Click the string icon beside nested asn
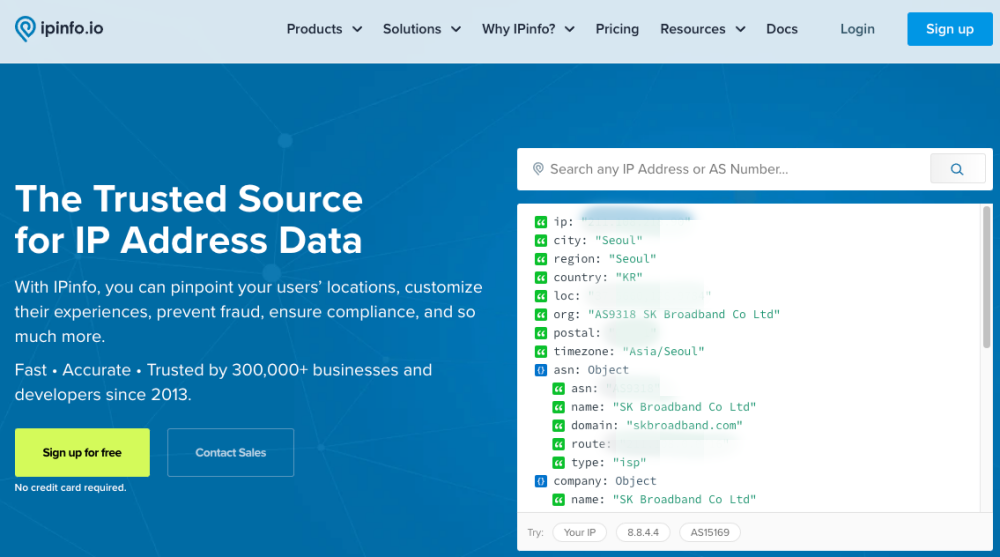 559,389
